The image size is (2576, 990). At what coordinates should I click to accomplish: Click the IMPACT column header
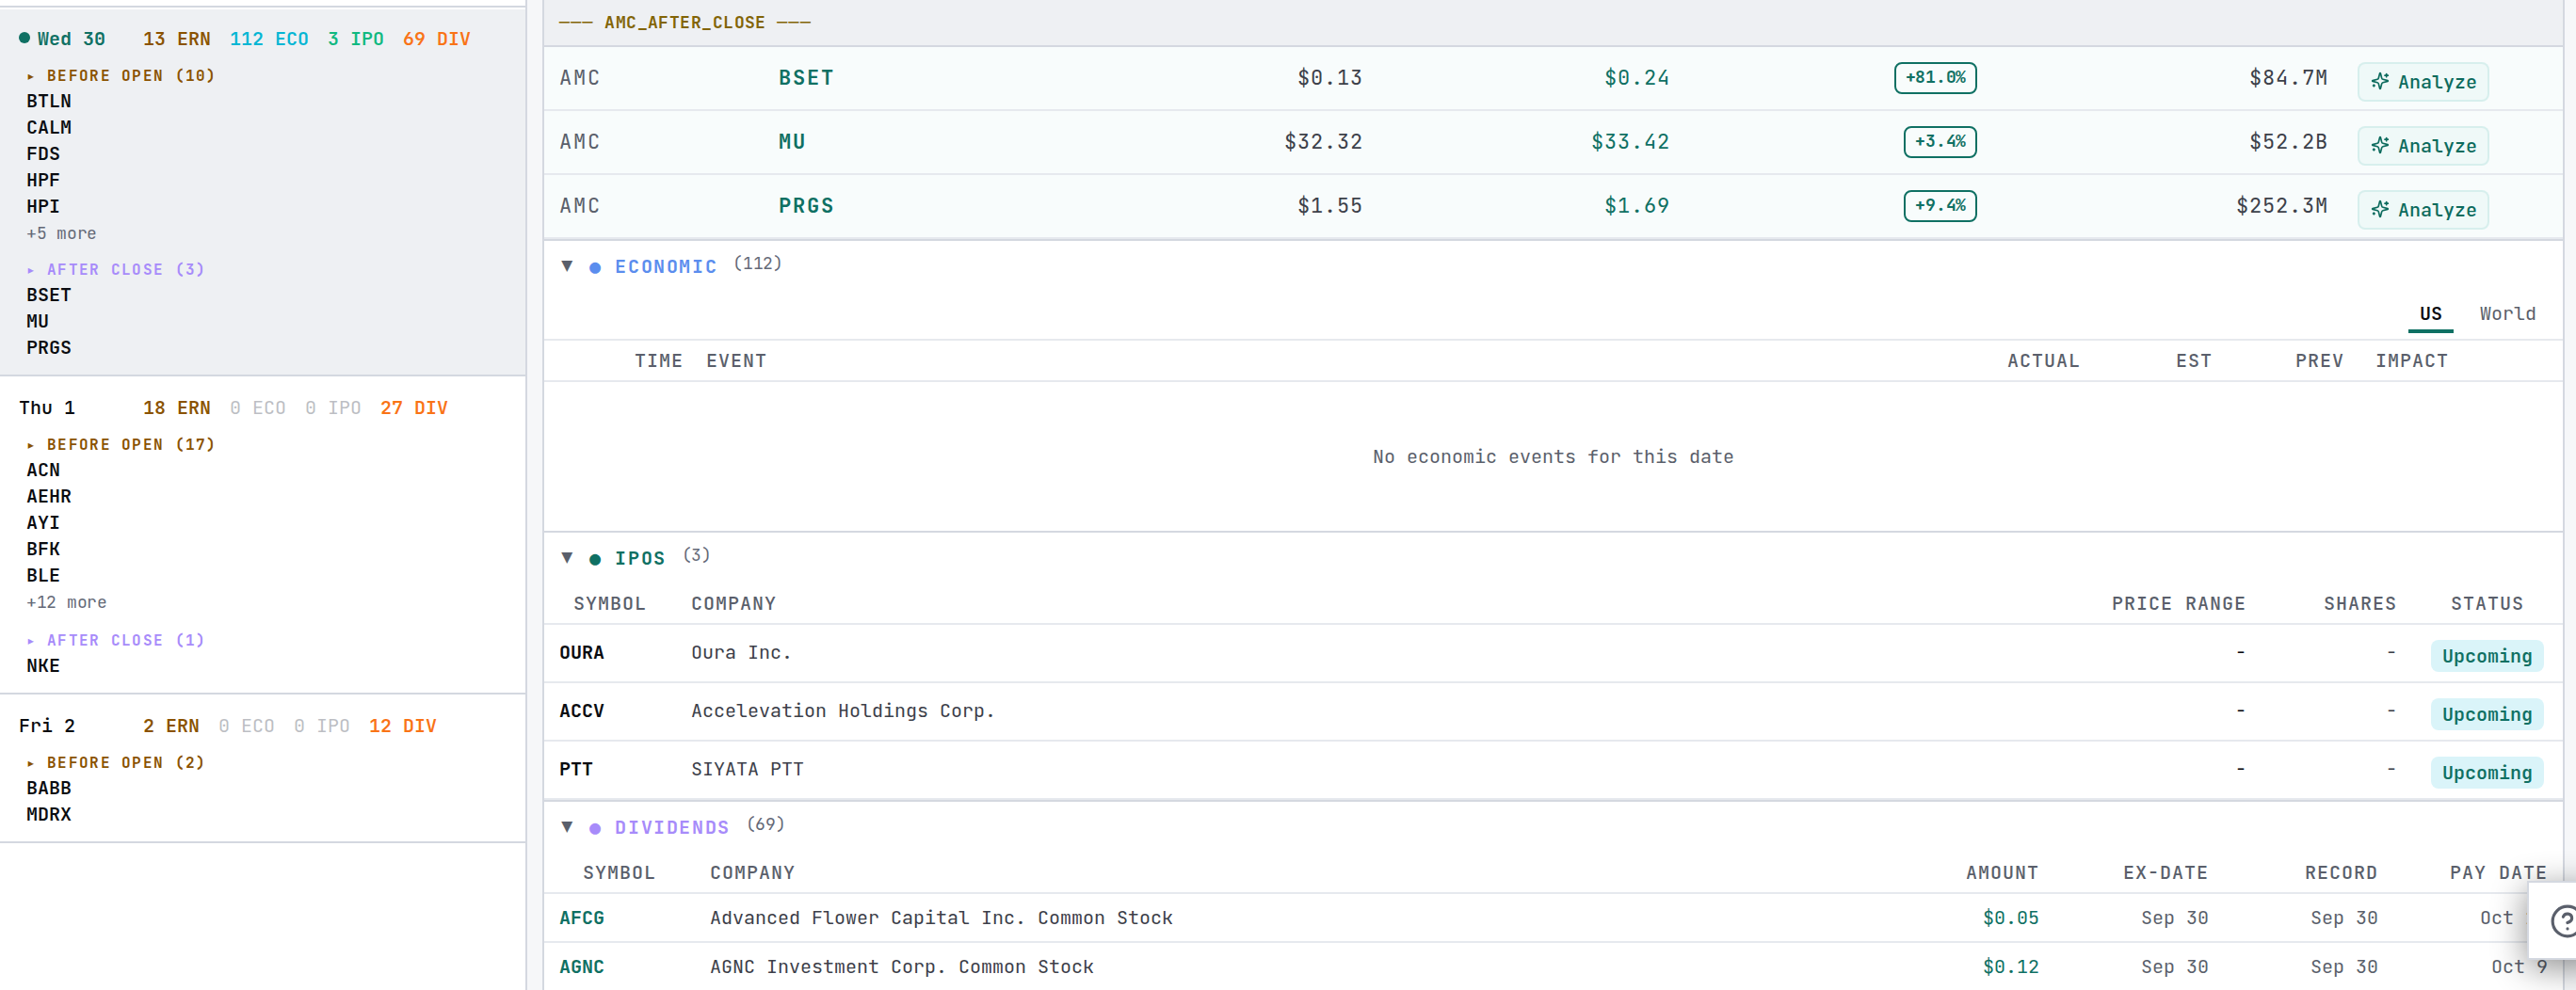pos(2411,361)
